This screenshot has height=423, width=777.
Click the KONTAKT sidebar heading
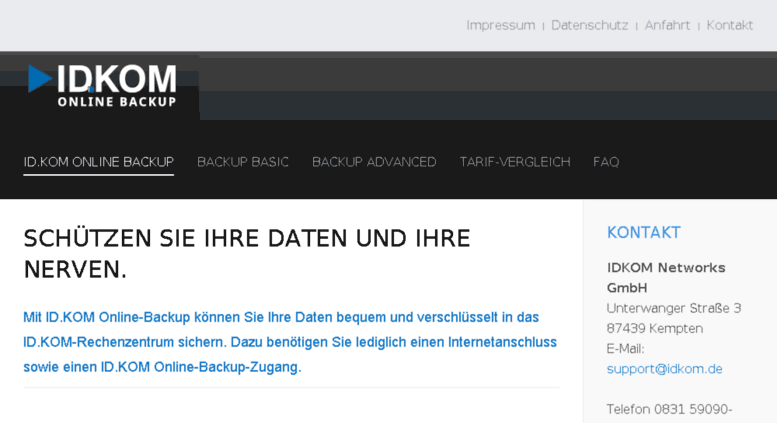(x=644, y=232)
